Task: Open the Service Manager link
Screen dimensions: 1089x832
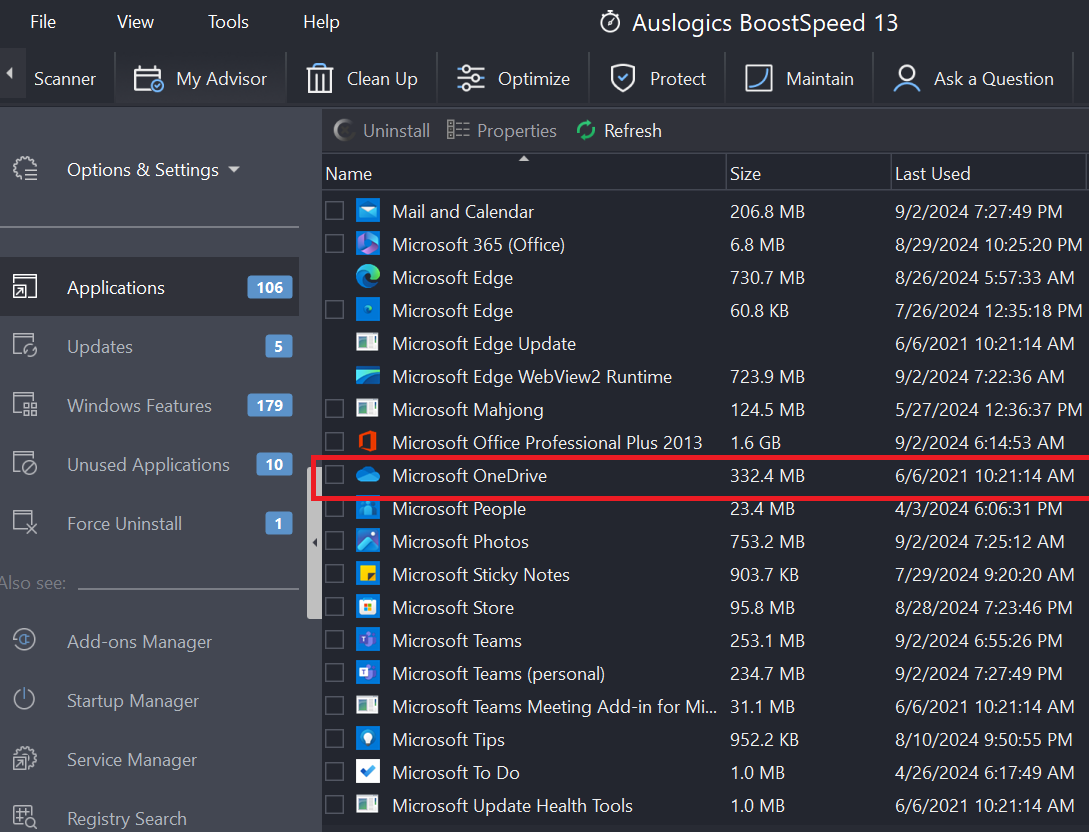Action: pos(132,760)
